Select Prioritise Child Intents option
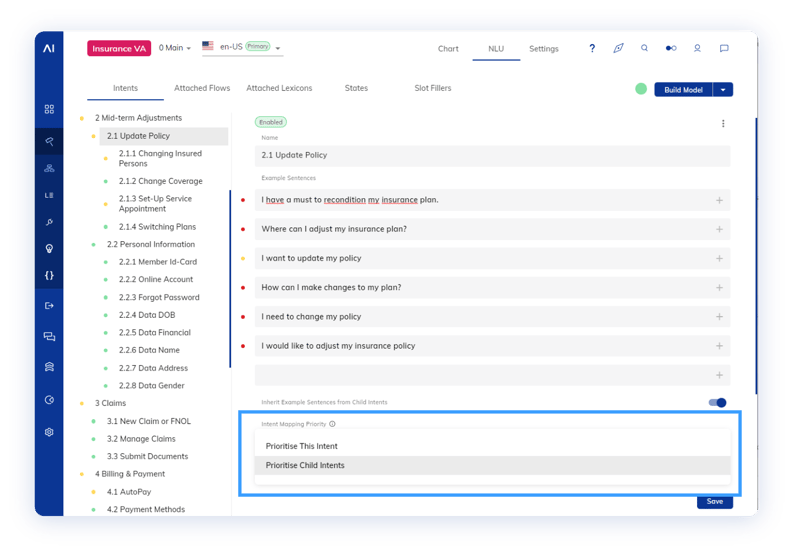 (493, 465)
